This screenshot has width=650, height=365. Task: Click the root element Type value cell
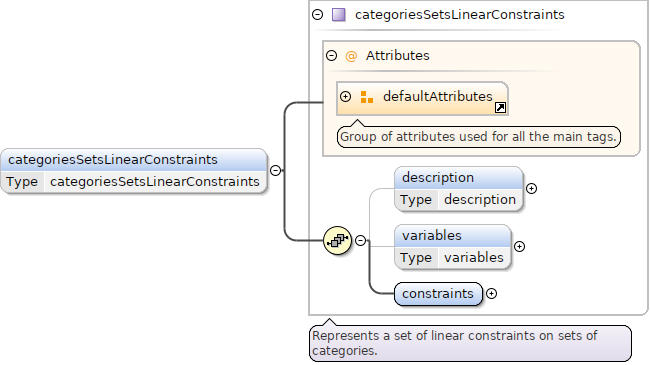point(155,182)
